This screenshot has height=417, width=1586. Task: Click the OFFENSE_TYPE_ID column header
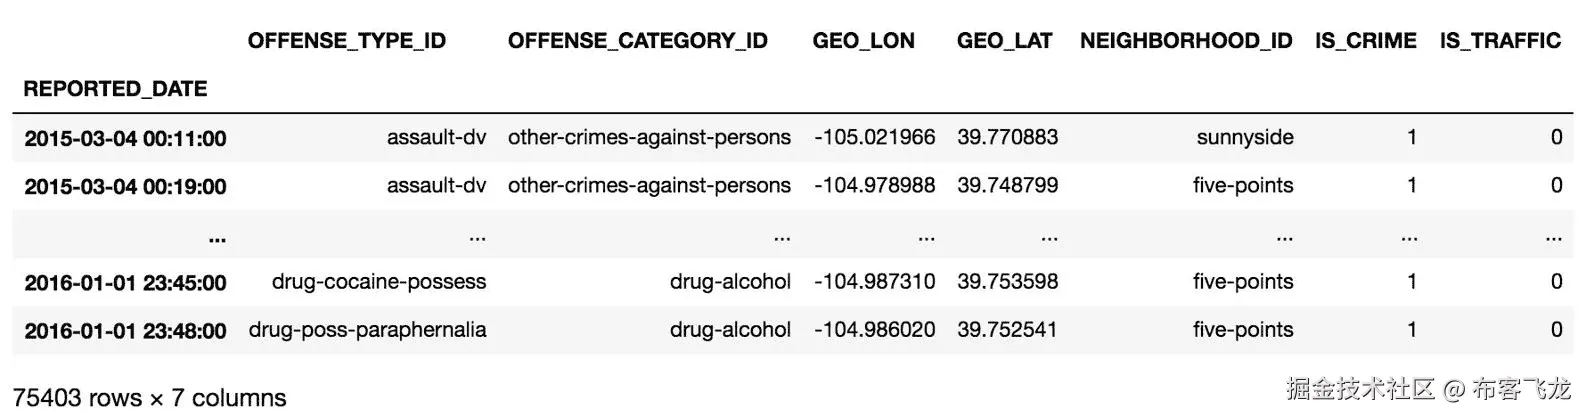[346, 41]
